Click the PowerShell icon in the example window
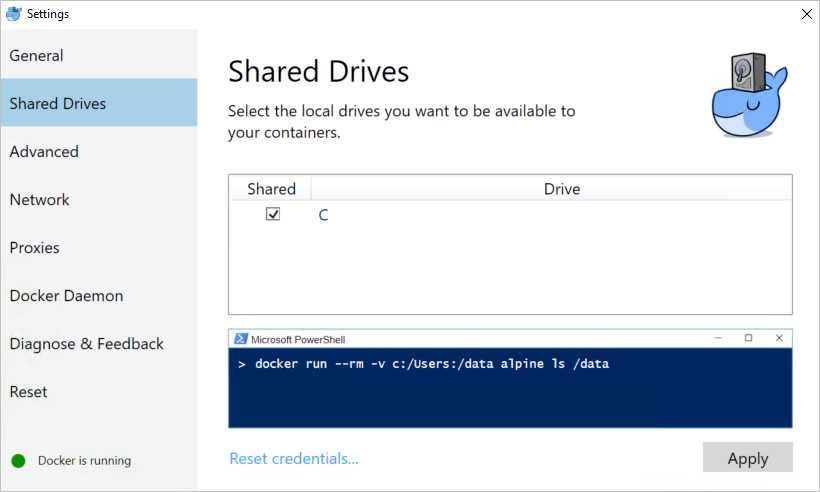Screen dimensions: 820x492 coord(241,339)
